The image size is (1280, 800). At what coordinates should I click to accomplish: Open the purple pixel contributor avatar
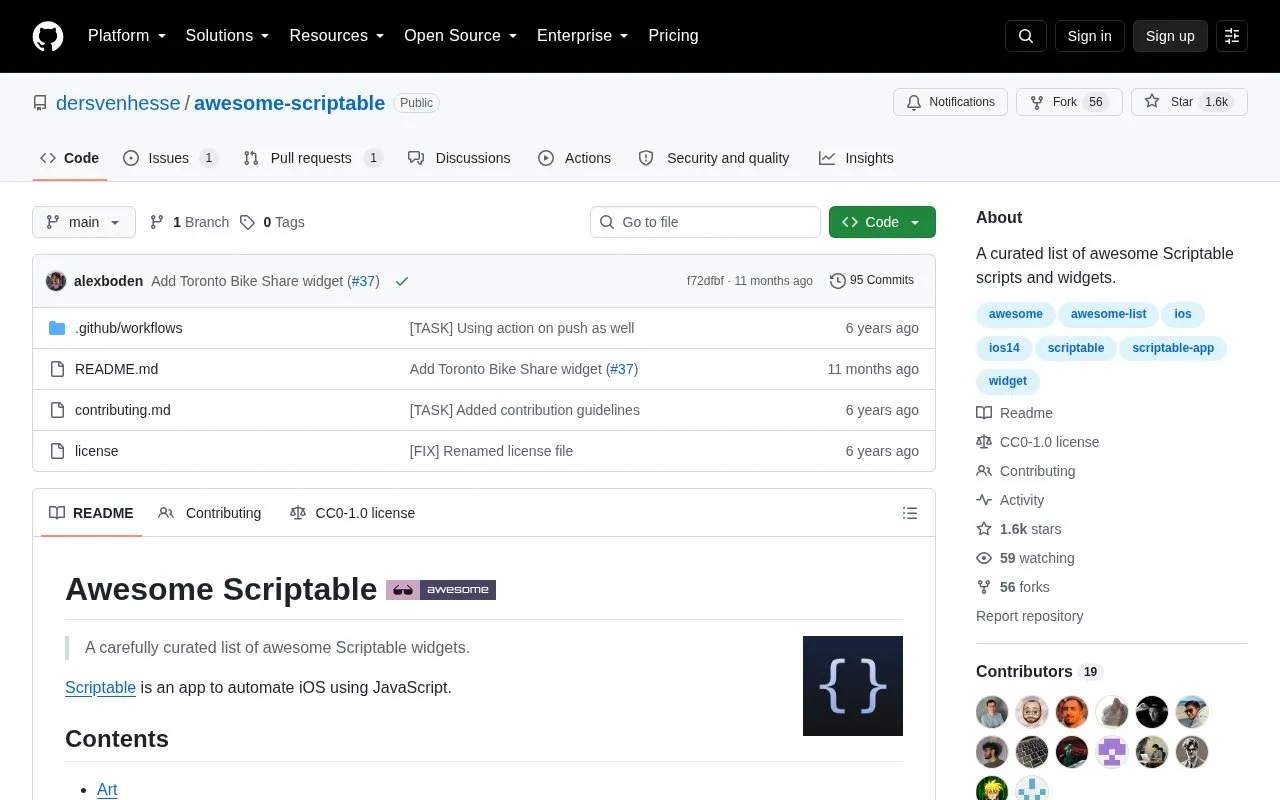click(x=1112, y=752)
